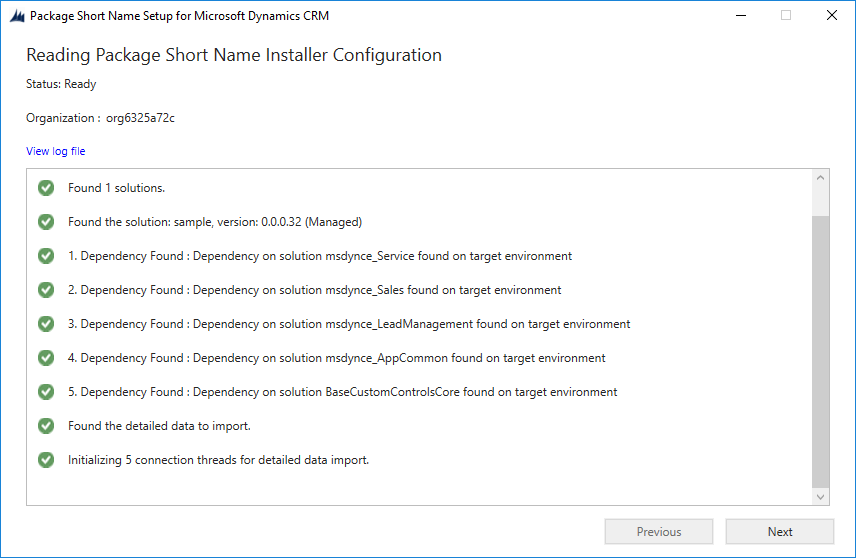856x558 pixels.
Task: Click check icon beside 'Initializing 5 connection threads'
Action: [46, 460]
